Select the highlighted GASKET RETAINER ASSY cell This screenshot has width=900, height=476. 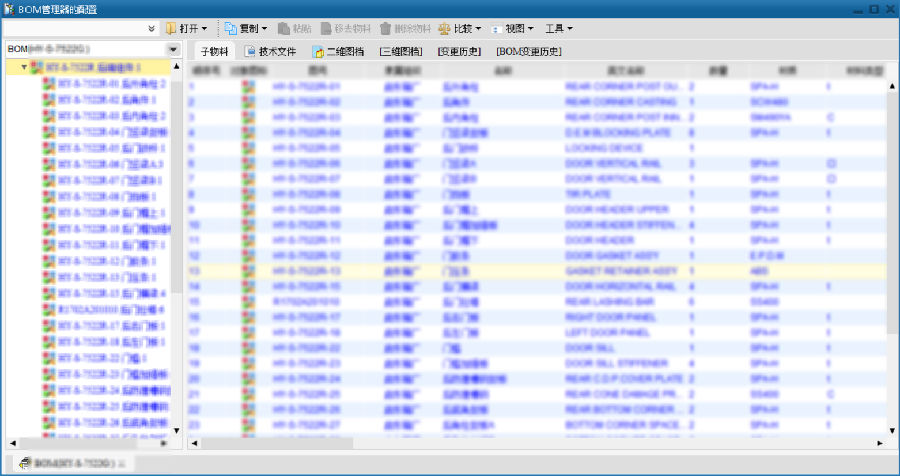pyautogui.click(x=622, y=271)
